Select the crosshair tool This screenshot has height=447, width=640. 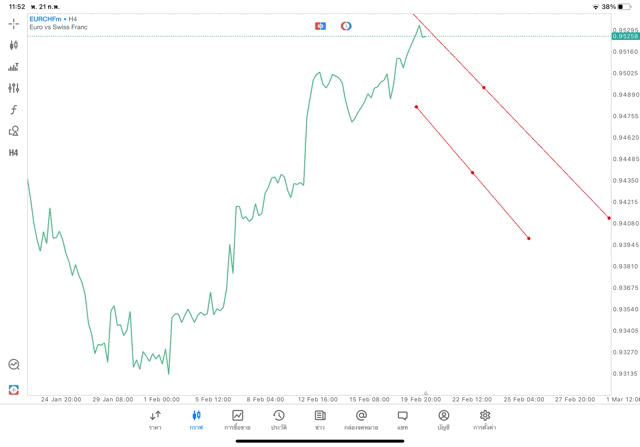pos(14,23)
